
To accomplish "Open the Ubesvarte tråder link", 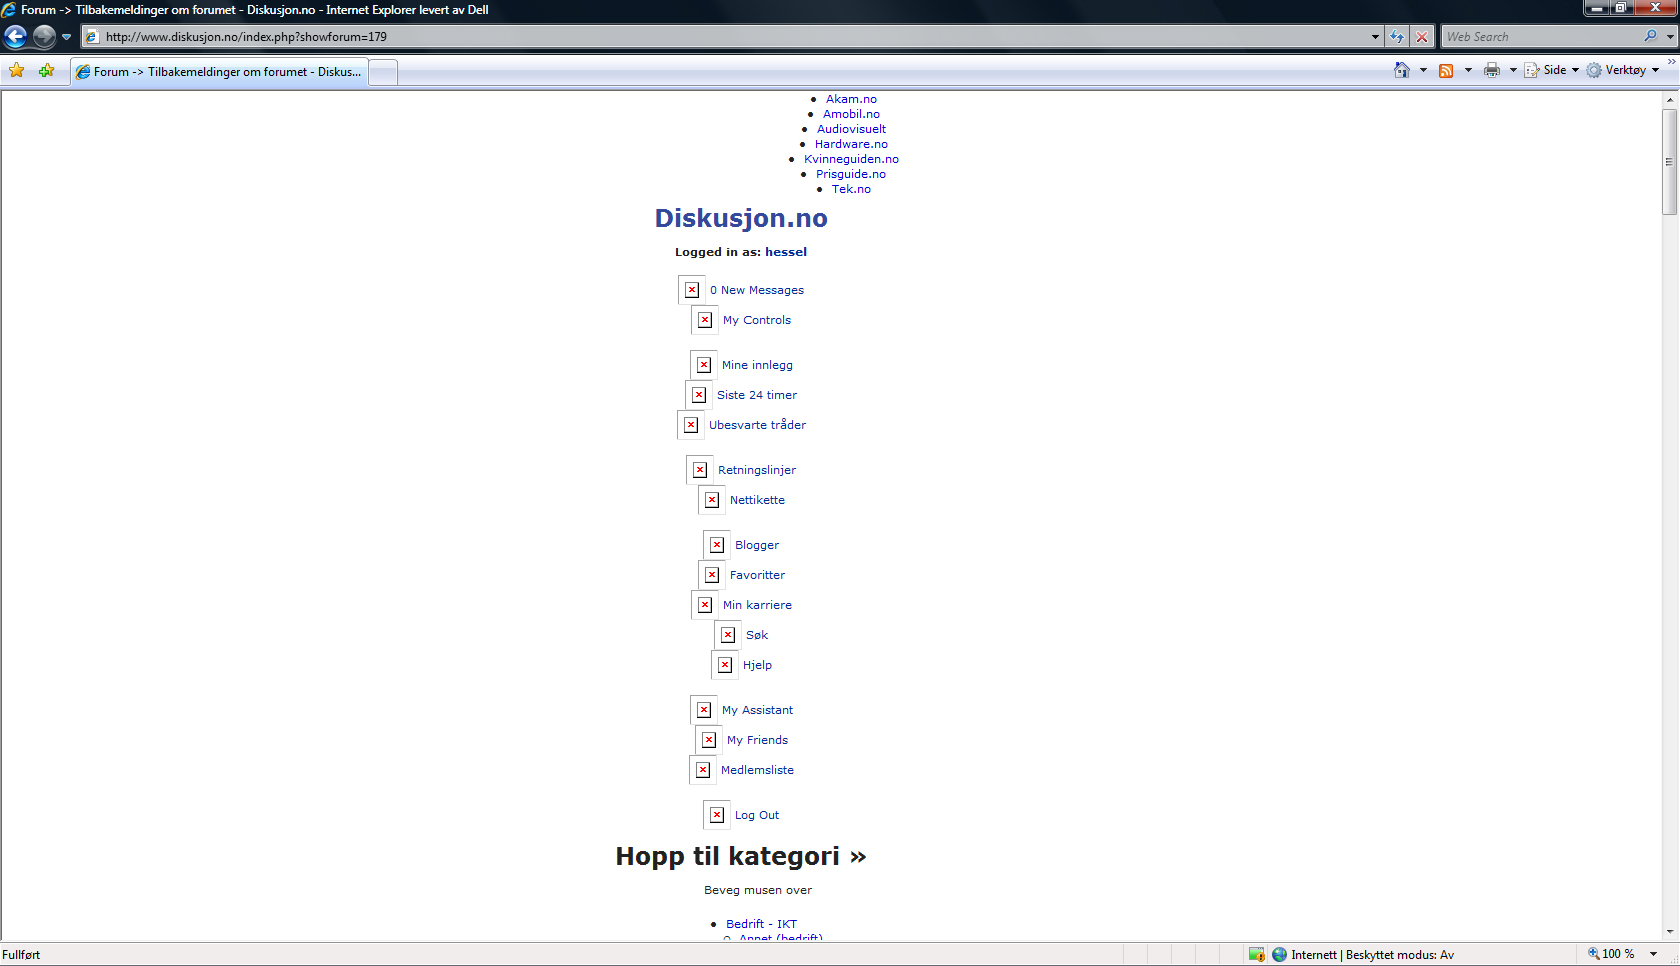I will point(757,425).
